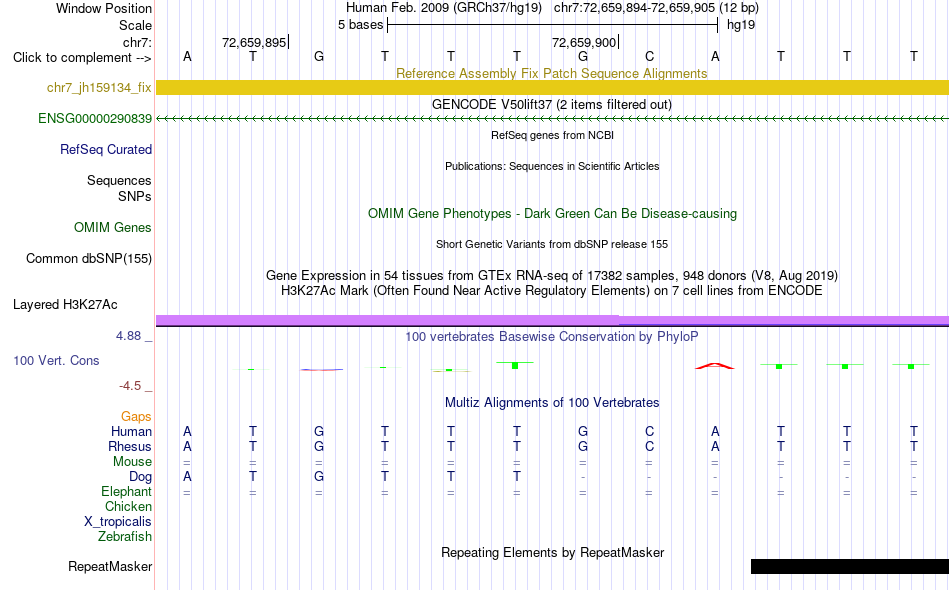Click 'Multiz Alignments of 100 Vertebrates' title
Screen dimensions: 950x590
click(x=552, y=402)
